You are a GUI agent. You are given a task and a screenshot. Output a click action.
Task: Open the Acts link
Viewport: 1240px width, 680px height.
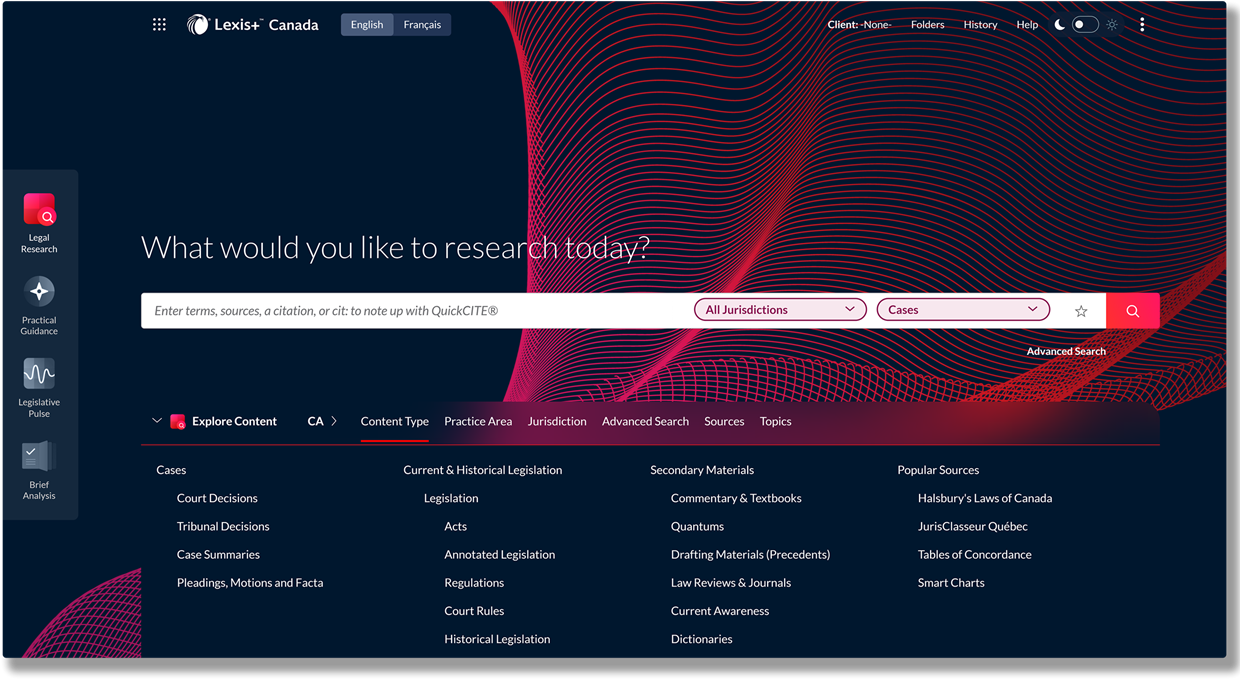click(x=455, y=526)
